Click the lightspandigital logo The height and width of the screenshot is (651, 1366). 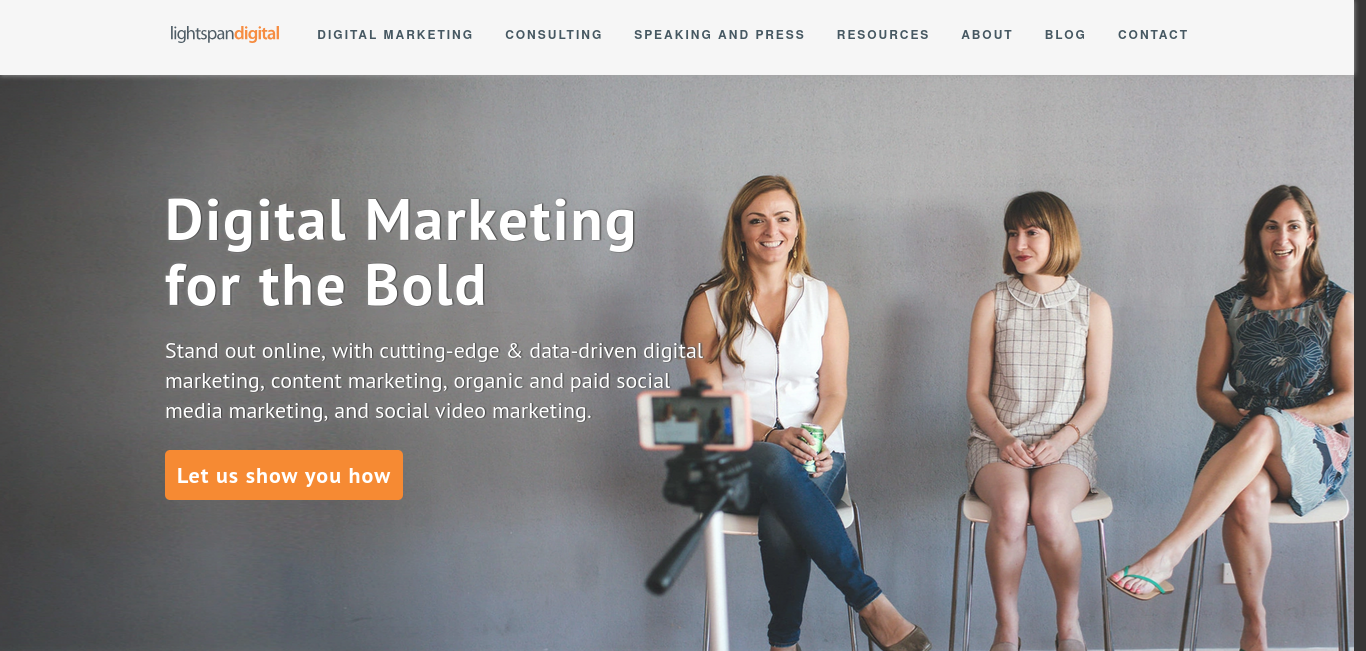click(225, 34)
